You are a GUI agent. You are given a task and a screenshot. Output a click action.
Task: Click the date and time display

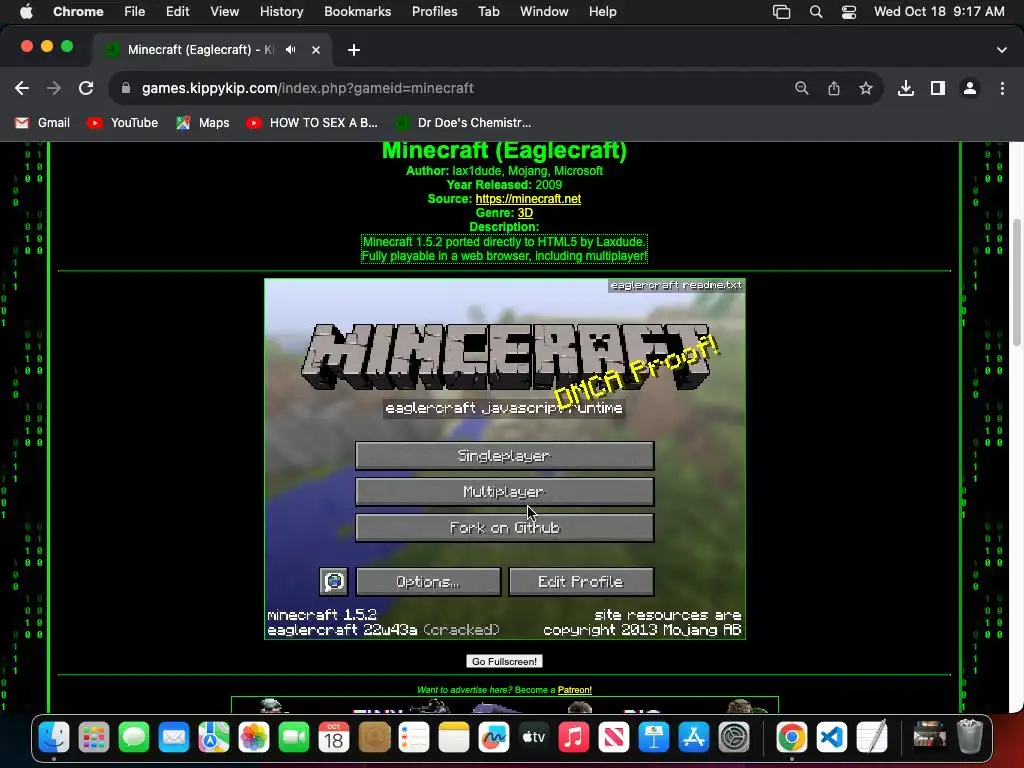(939, 12)
